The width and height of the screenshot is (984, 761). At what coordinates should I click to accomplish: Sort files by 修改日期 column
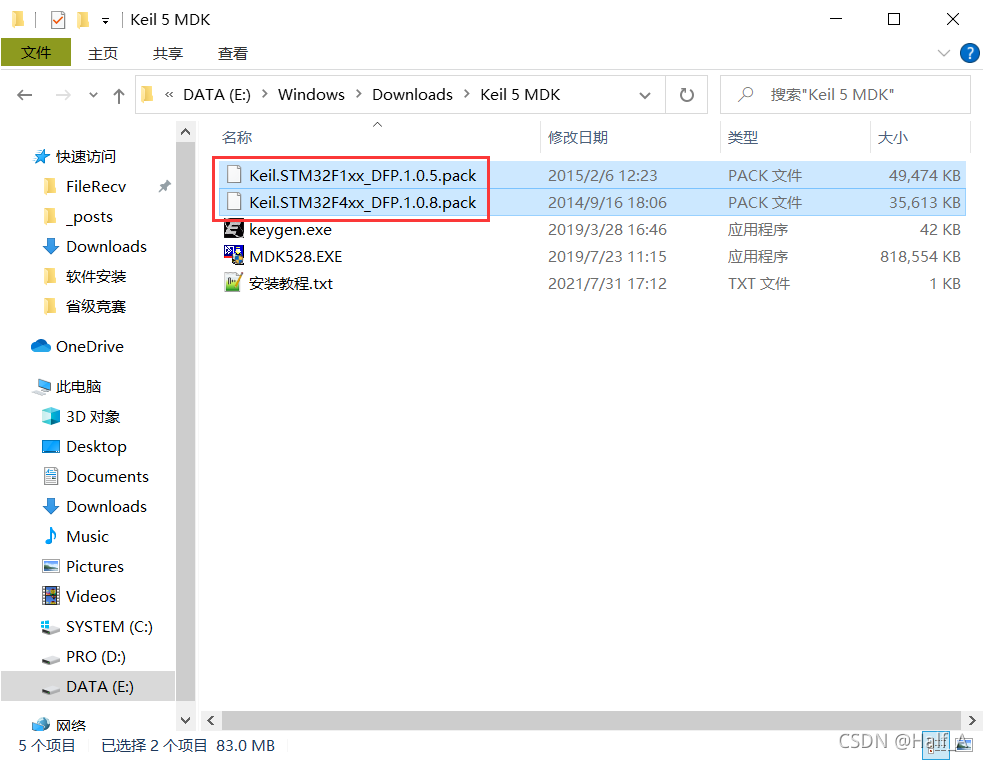pos(577,137)
